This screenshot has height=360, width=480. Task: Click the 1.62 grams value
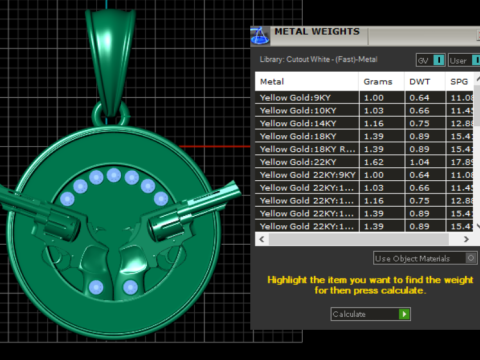[374, 162]
